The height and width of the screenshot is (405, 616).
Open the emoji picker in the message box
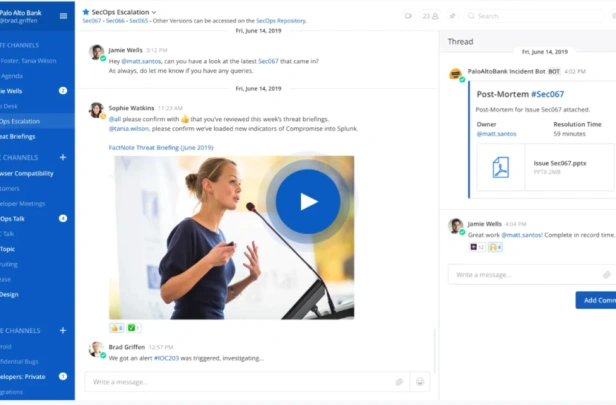click(x=420, y=382)
